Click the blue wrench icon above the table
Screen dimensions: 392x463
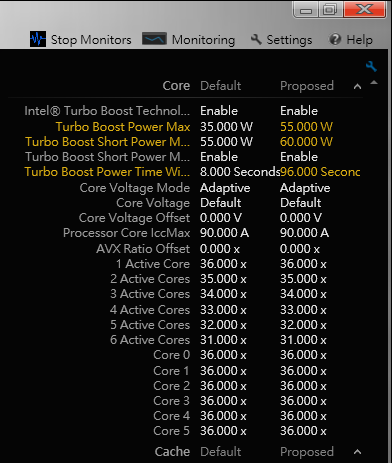click(371, 66)
